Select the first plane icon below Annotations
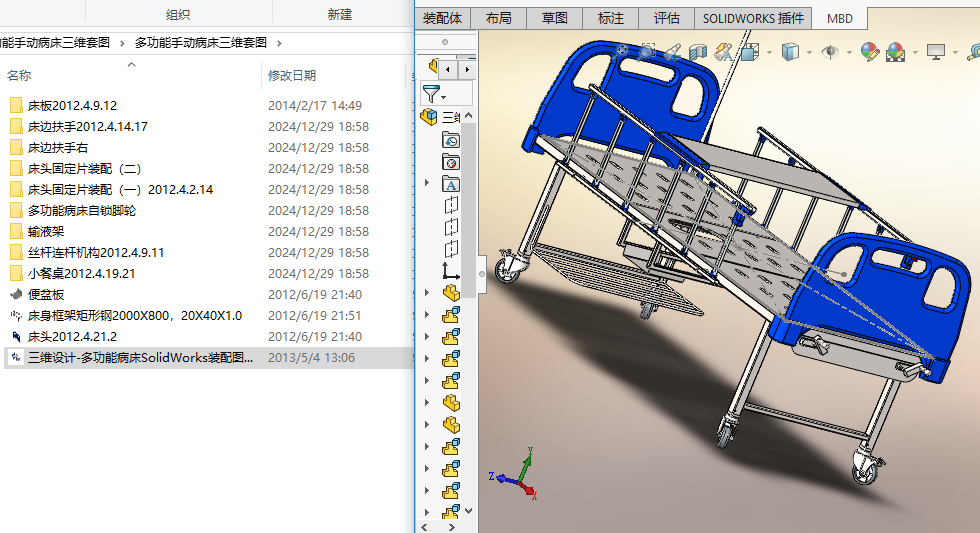The height and width of the screenshot is (533, 980). pos(451,205)
